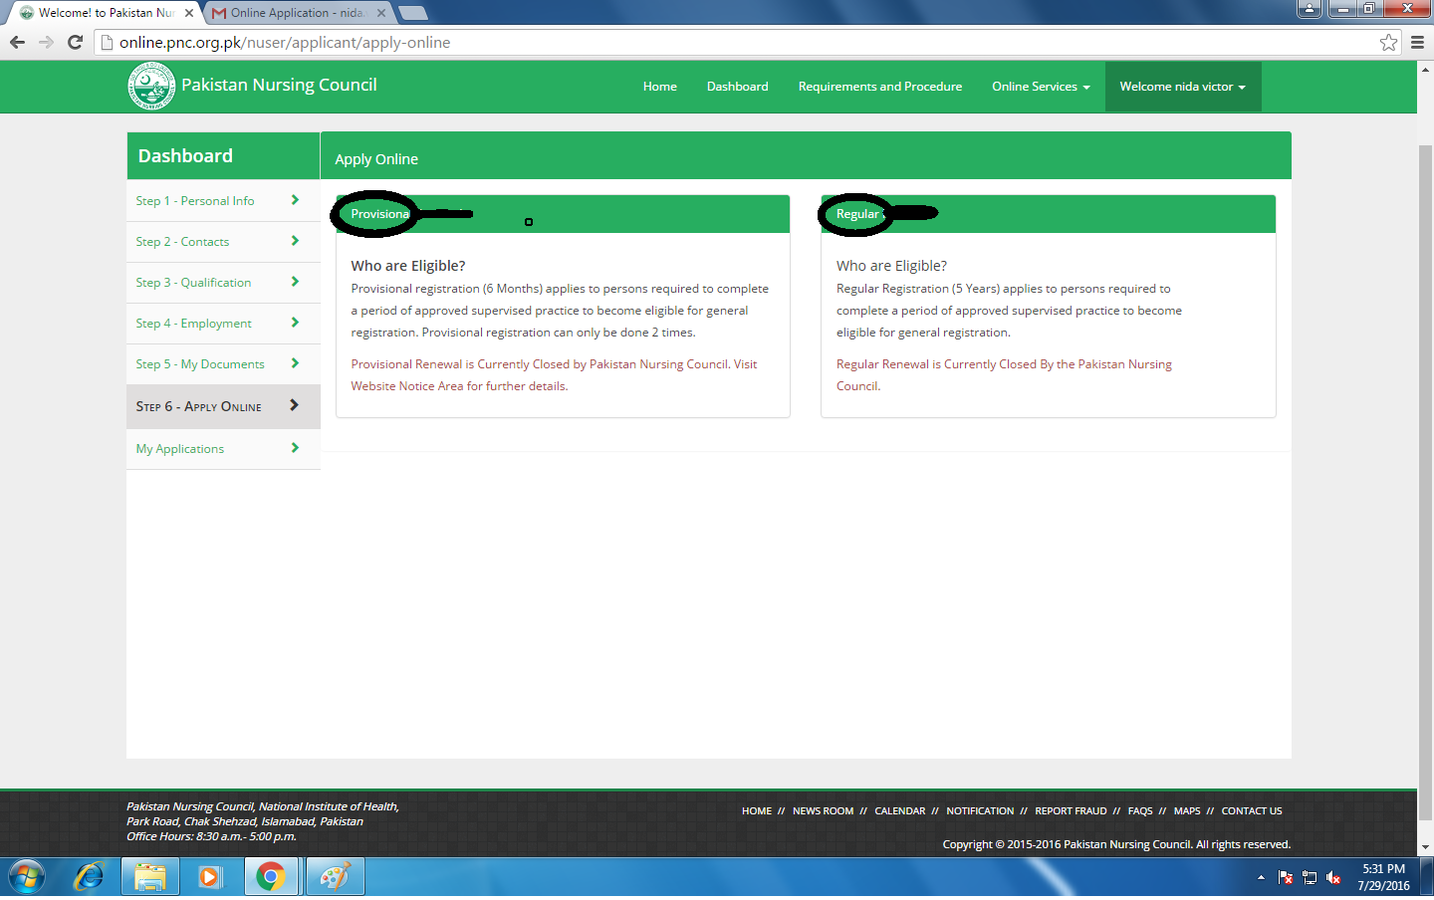Click chevron beside Step 4 Employment
This screenshot has width=1434, height=900.
point(295,323)
